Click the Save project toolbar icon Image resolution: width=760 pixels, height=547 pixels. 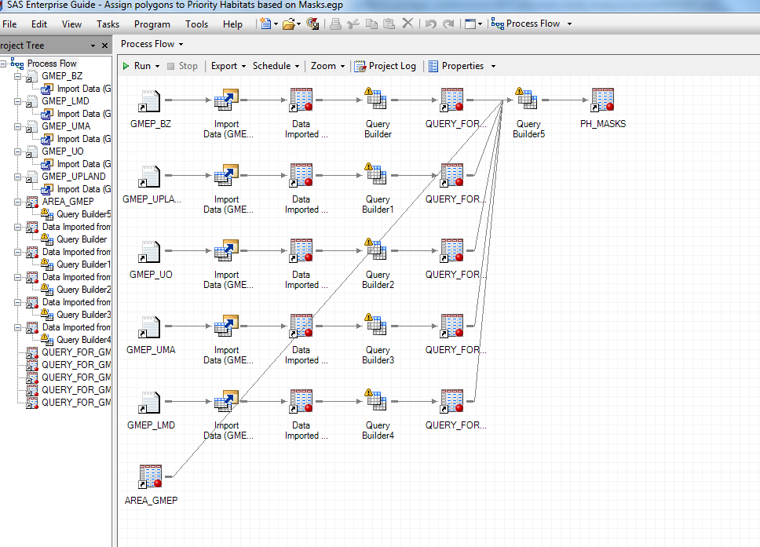click(313, 24)
